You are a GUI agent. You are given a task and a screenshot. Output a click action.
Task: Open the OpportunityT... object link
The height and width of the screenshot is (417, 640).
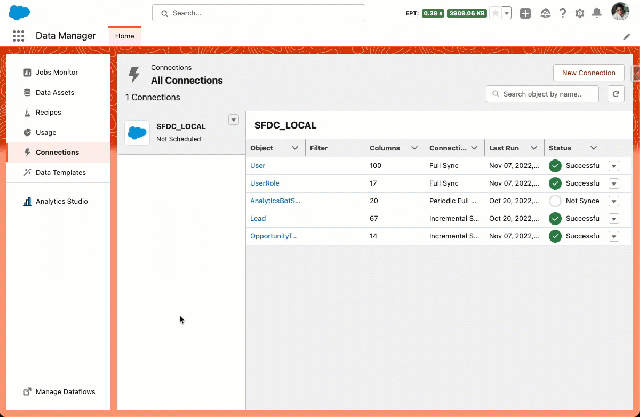273,236
